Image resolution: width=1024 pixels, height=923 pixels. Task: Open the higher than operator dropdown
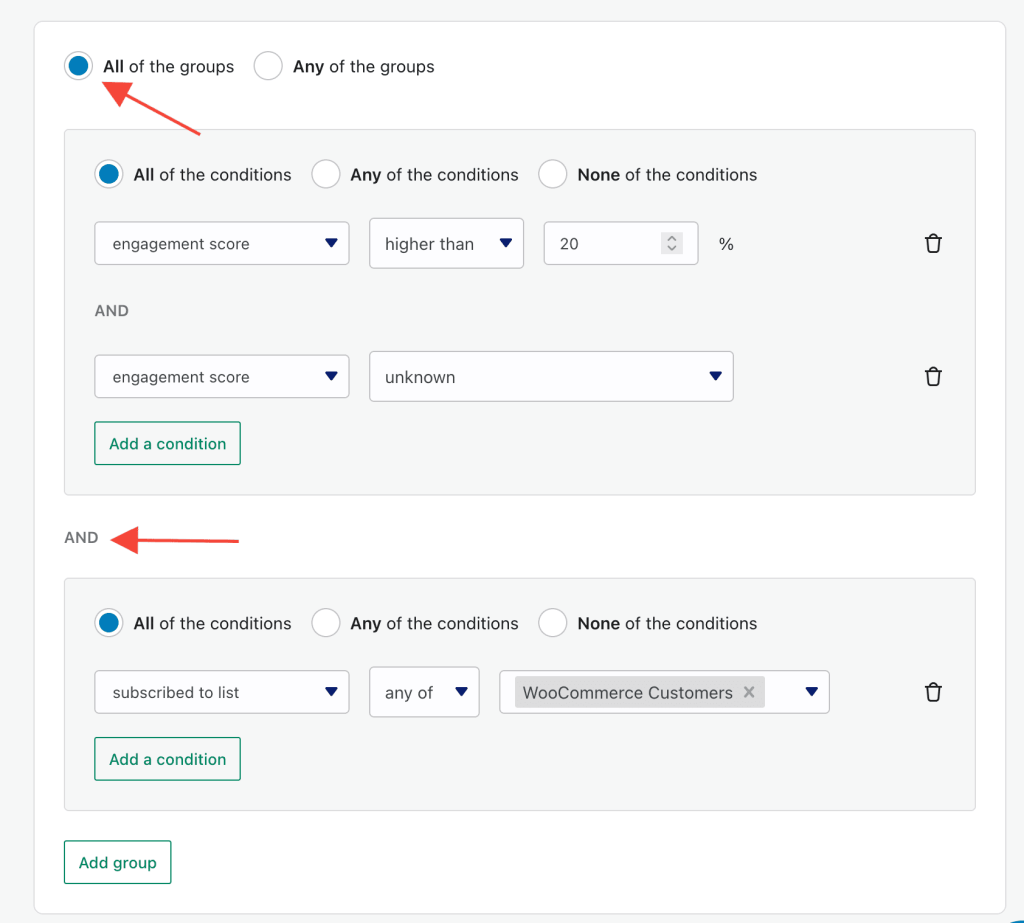(x=446, y=244)
